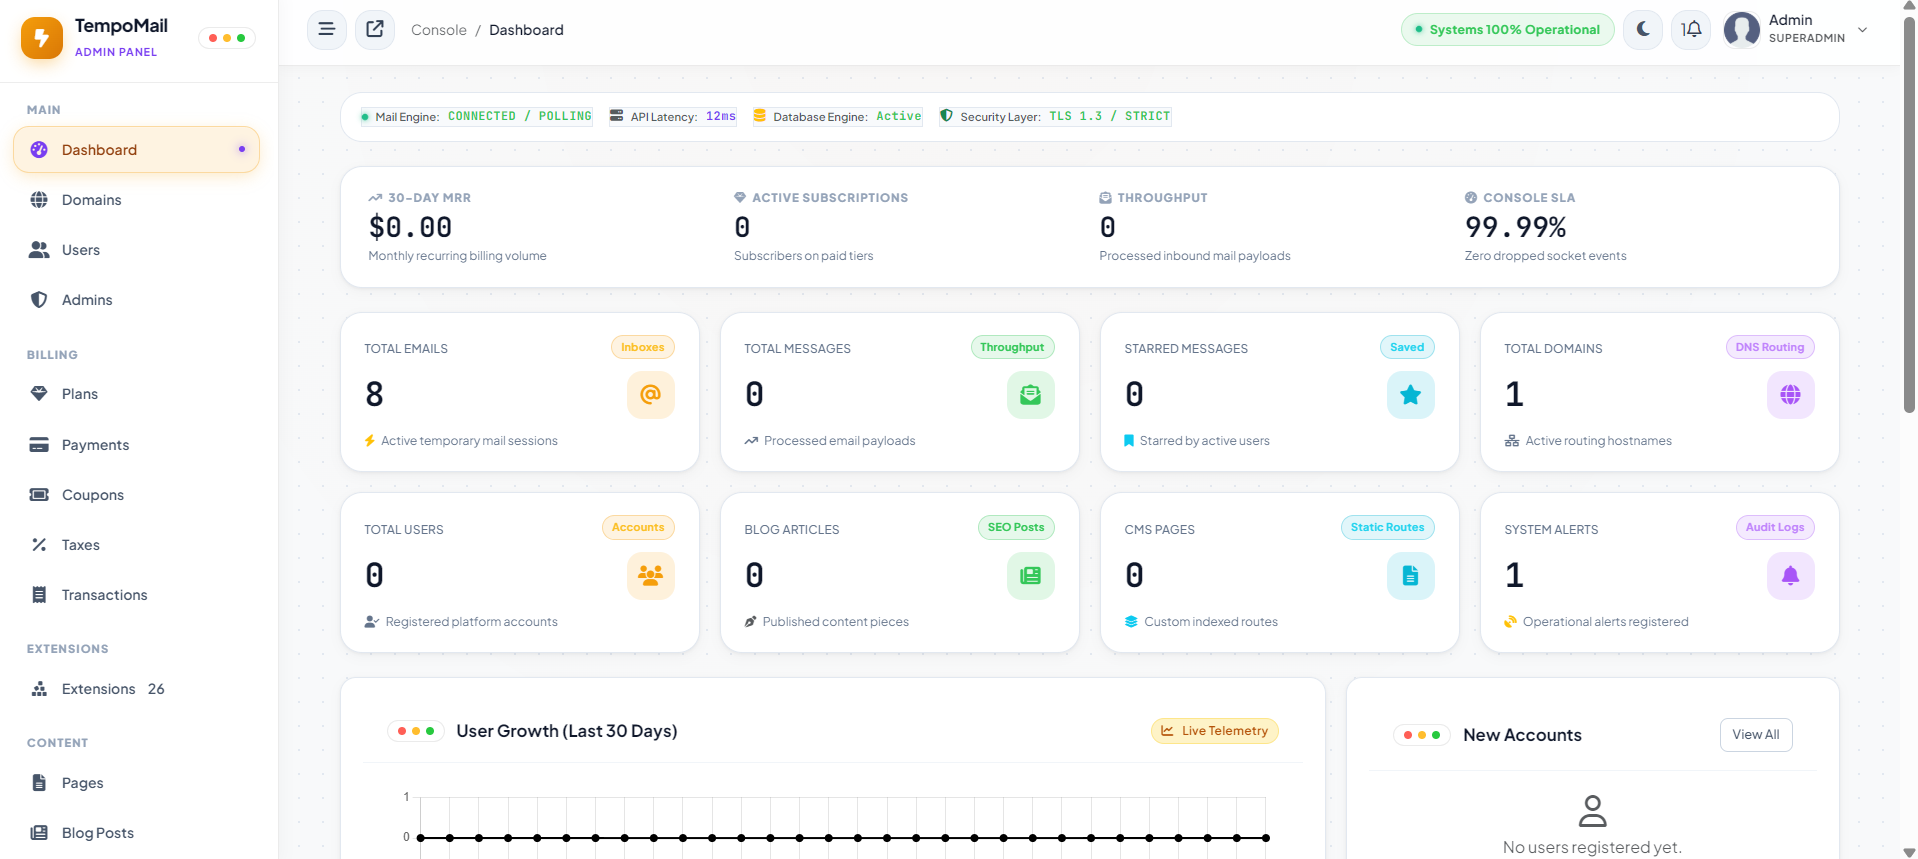Screen dimensions: 1918x859
Task: Click the Security Layer TLS 1.3 status
Action: [1055, 117]
